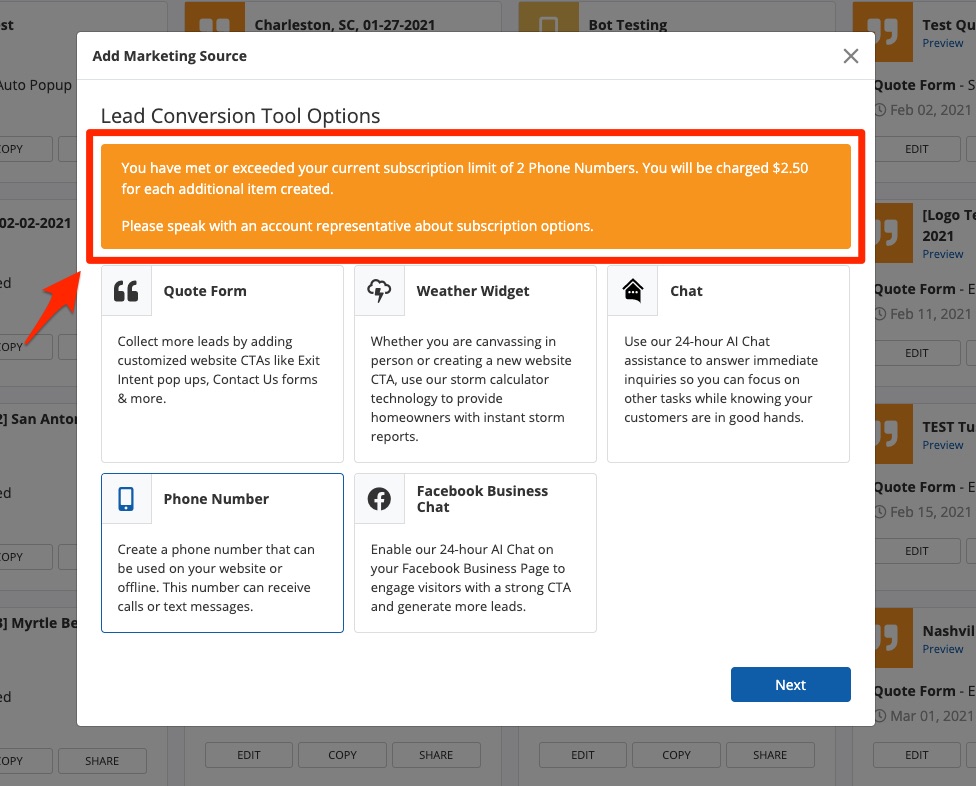Select the Facebook Business Chat title
The width and height of the screenshot is (976, 786).
tap(482, 499)
